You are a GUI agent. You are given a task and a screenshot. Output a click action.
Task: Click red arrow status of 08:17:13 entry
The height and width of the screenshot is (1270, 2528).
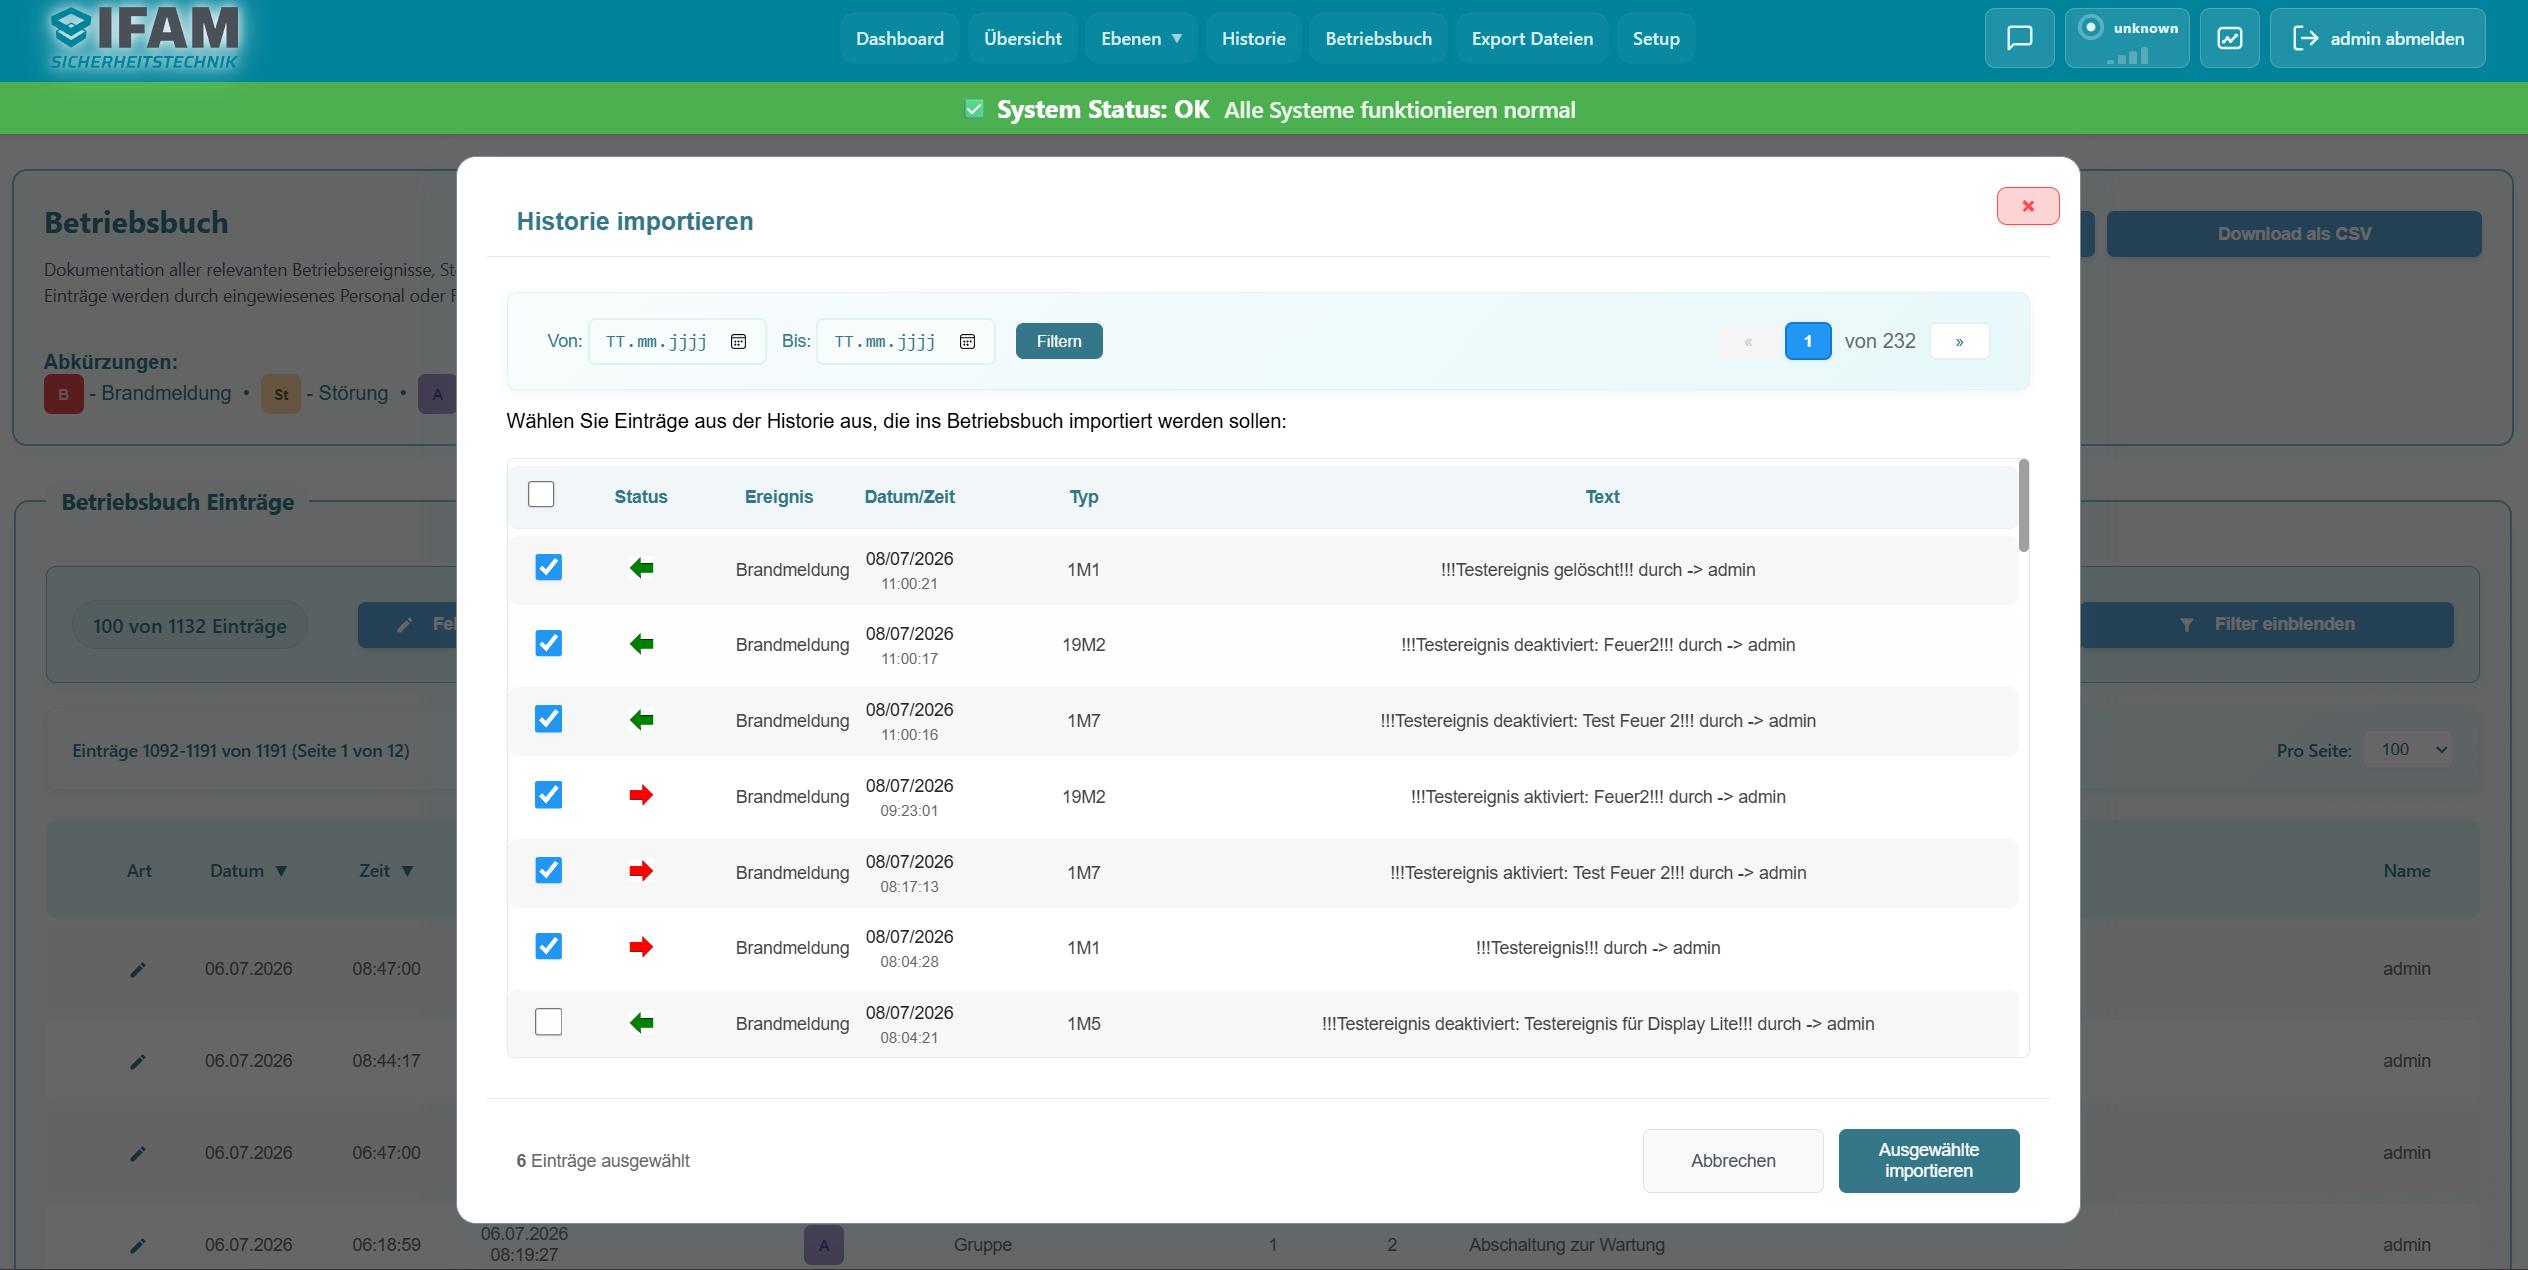pyautogui.click(x=641, y=872)
